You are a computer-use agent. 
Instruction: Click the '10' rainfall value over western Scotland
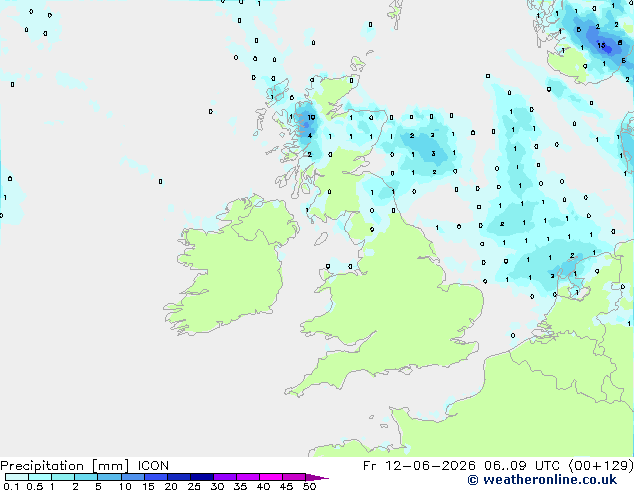click(311, 118)
